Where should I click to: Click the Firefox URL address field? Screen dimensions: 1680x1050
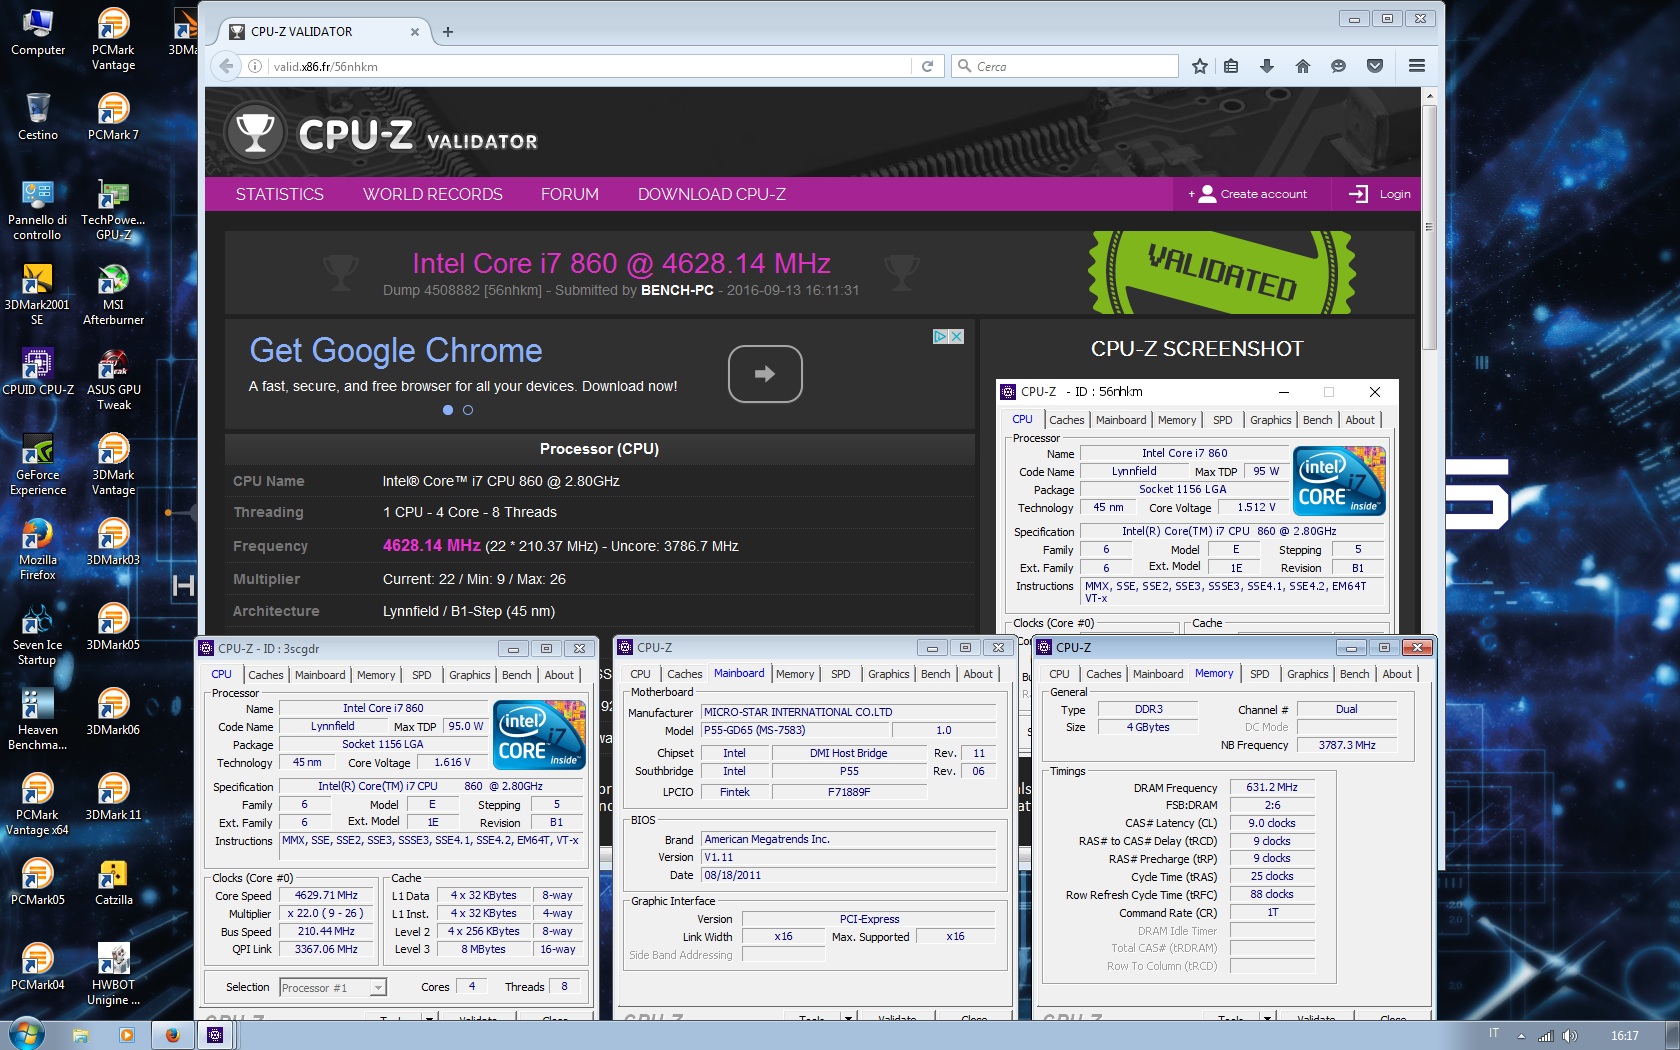pyautogui.click(x=590, y=66)
